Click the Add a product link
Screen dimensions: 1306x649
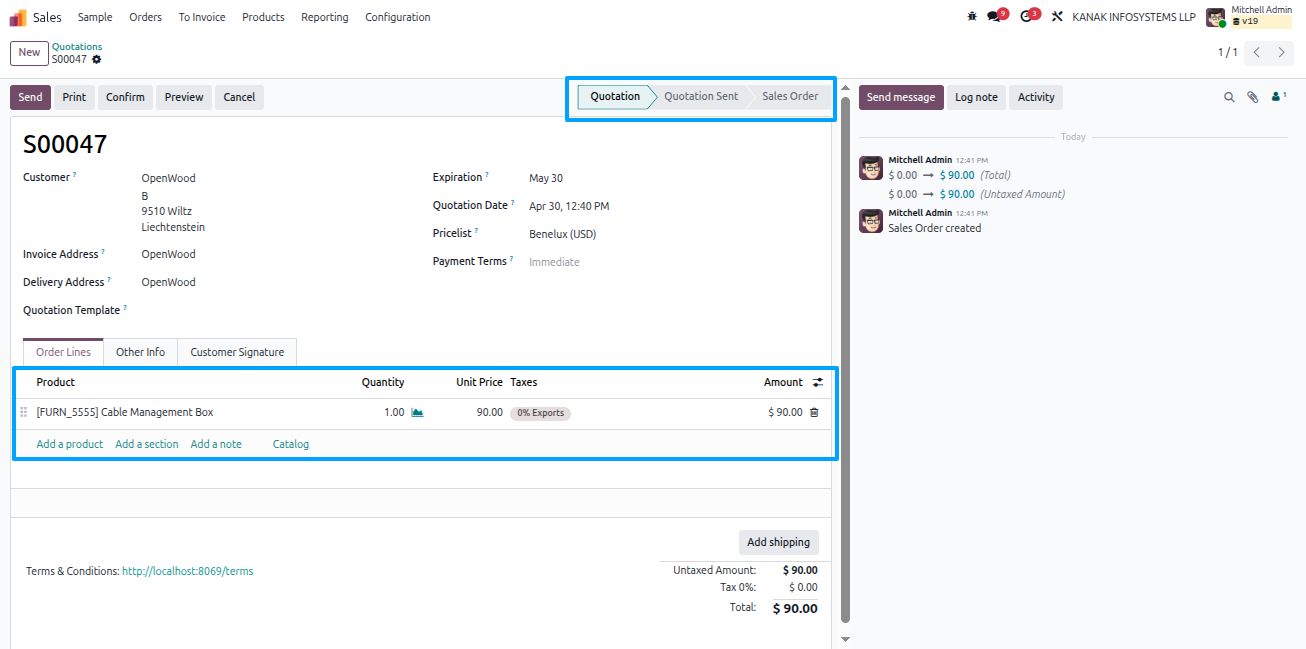pos(70,444)
